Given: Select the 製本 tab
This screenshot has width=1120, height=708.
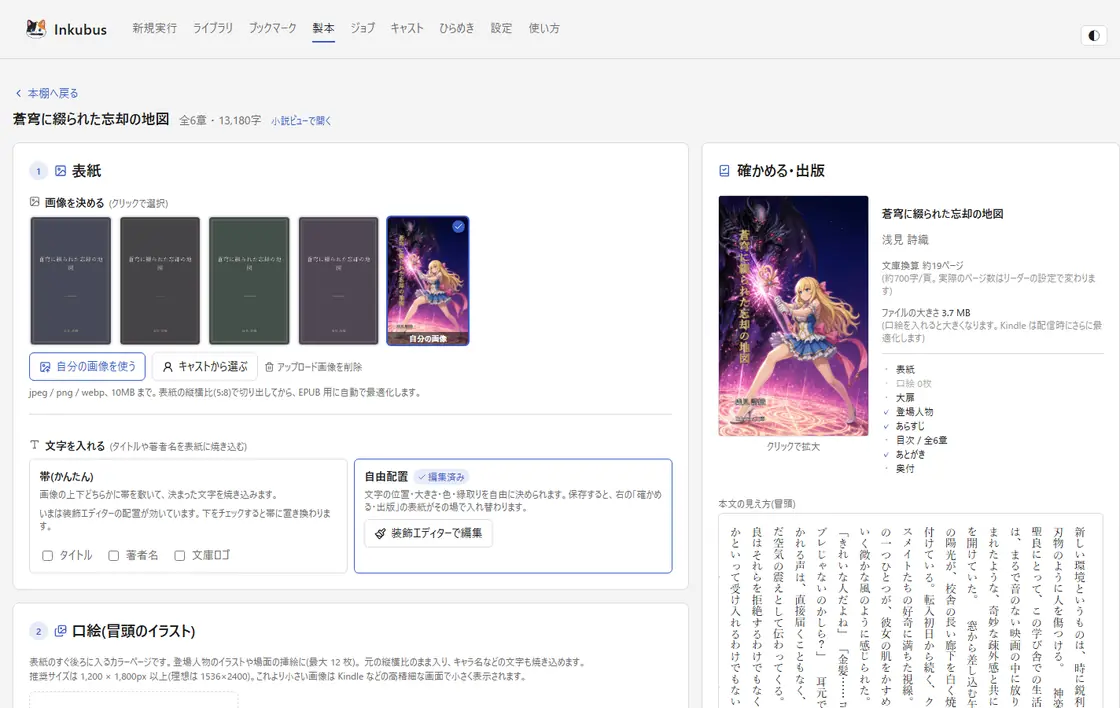Looking at the screenshot, I should [x=323, y=29].
